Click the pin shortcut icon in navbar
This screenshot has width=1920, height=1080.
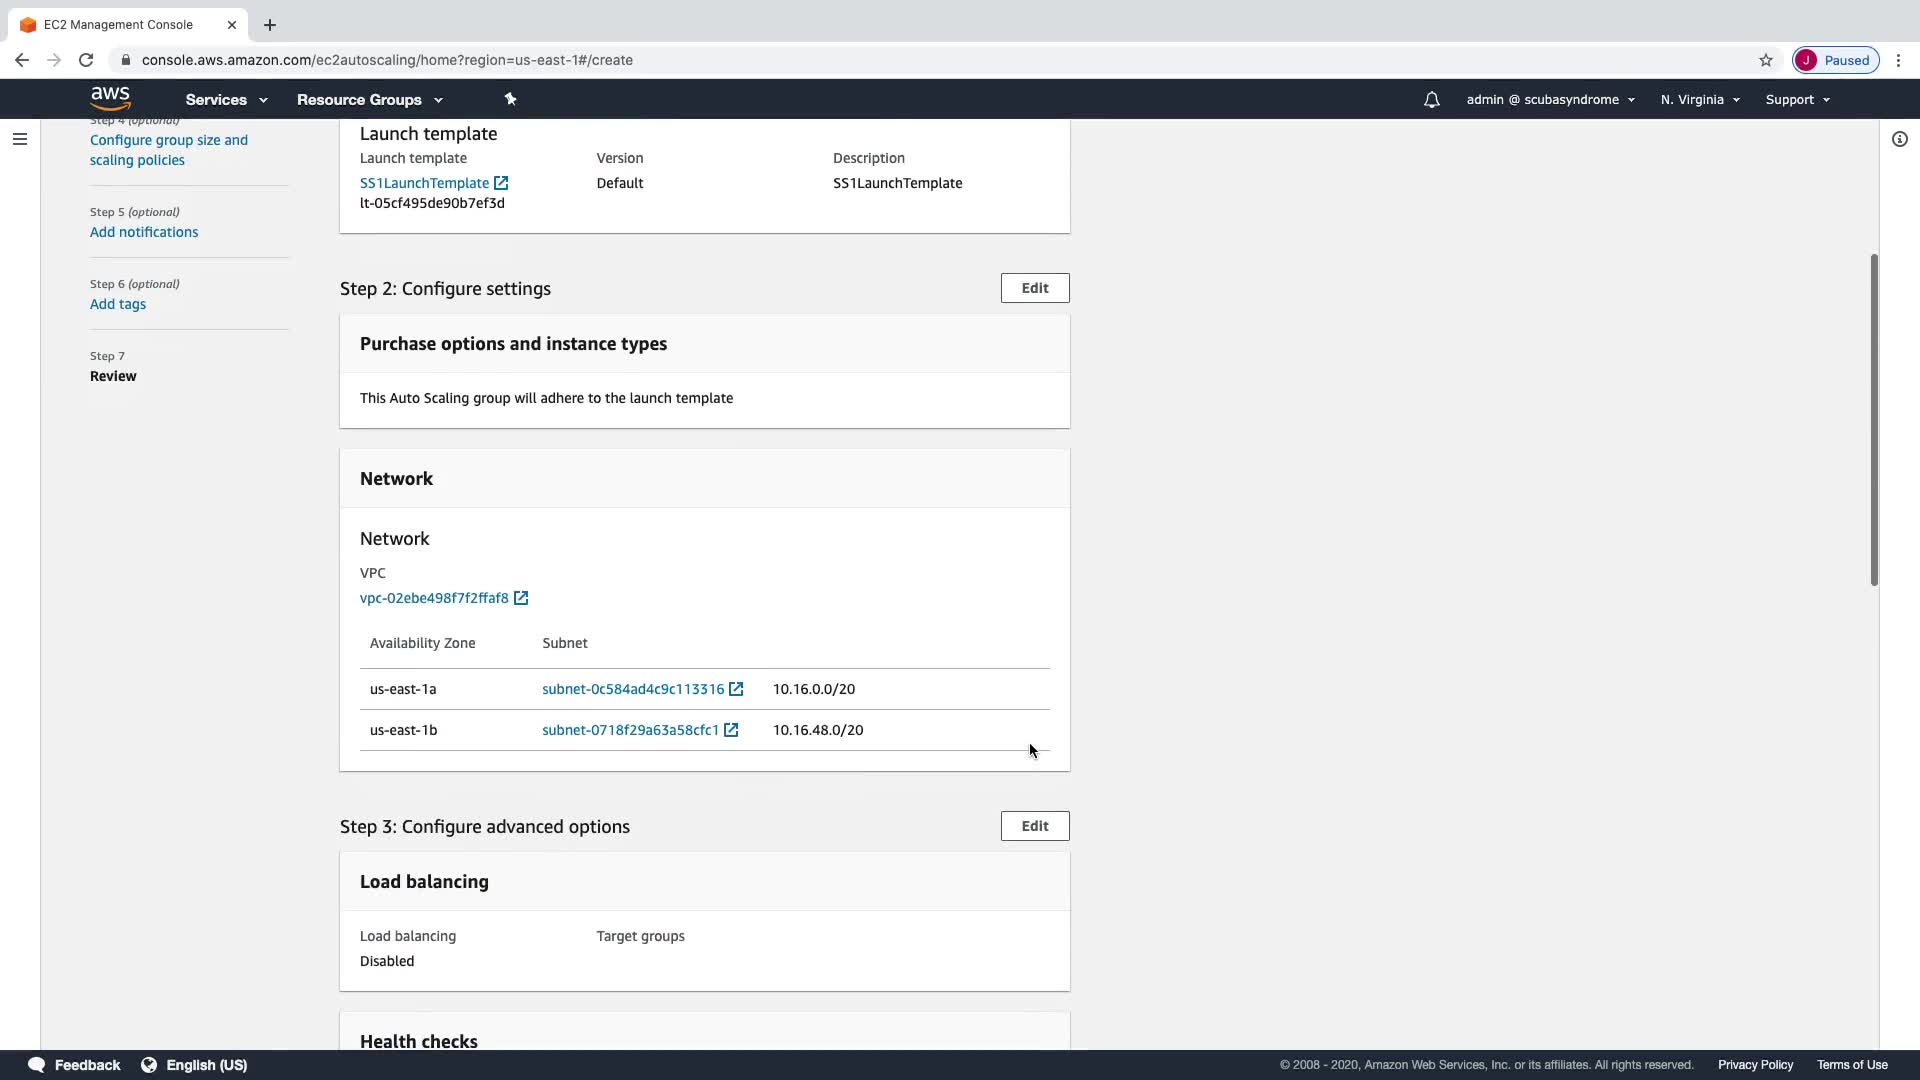coord(510,99)
